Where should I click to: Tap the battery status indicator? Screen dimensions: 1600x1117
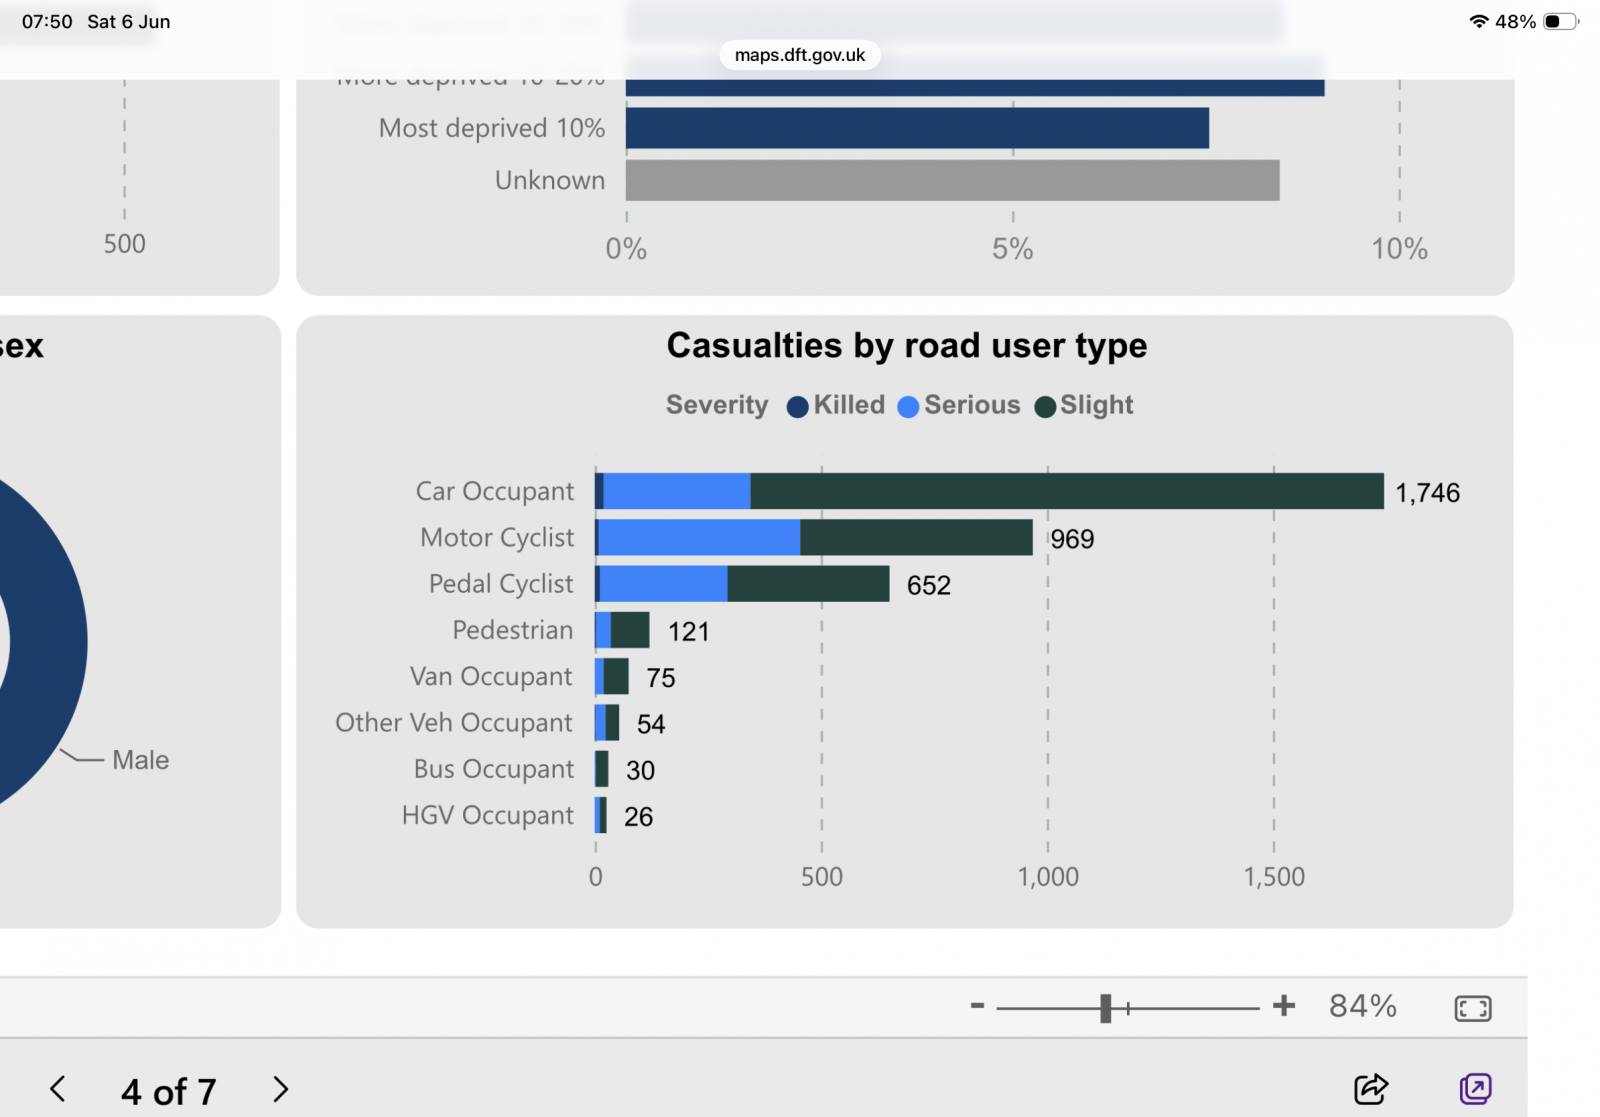pyautogui.click(x=1560, y=21)
